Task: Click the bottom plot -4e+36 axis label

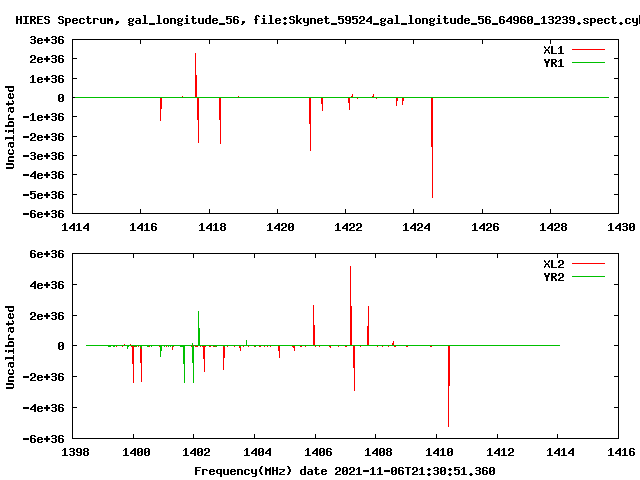Action: click(43, 408)
